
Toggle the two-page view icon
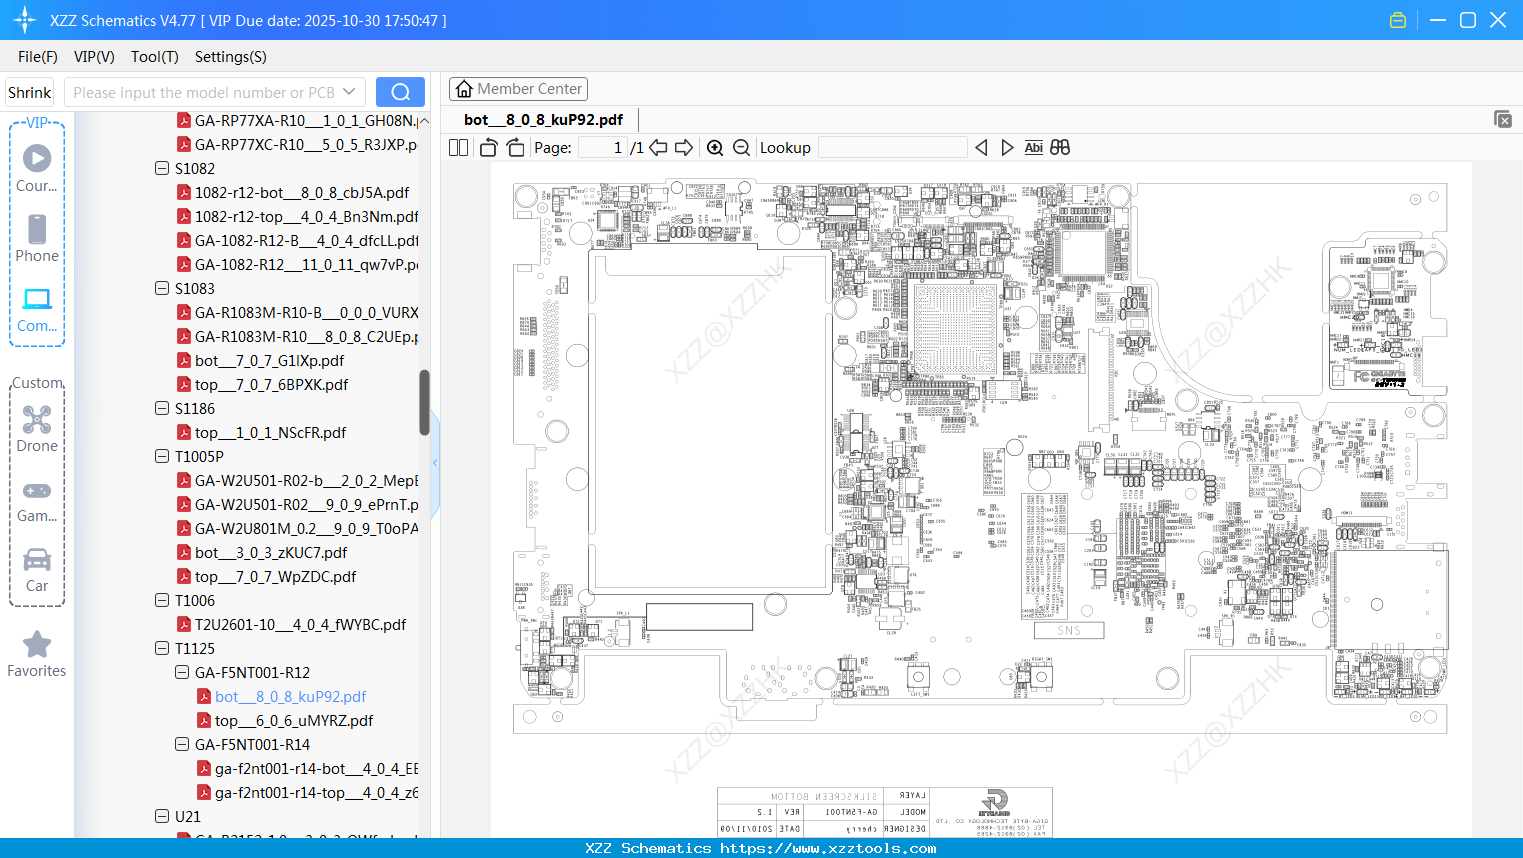(458, 147)
